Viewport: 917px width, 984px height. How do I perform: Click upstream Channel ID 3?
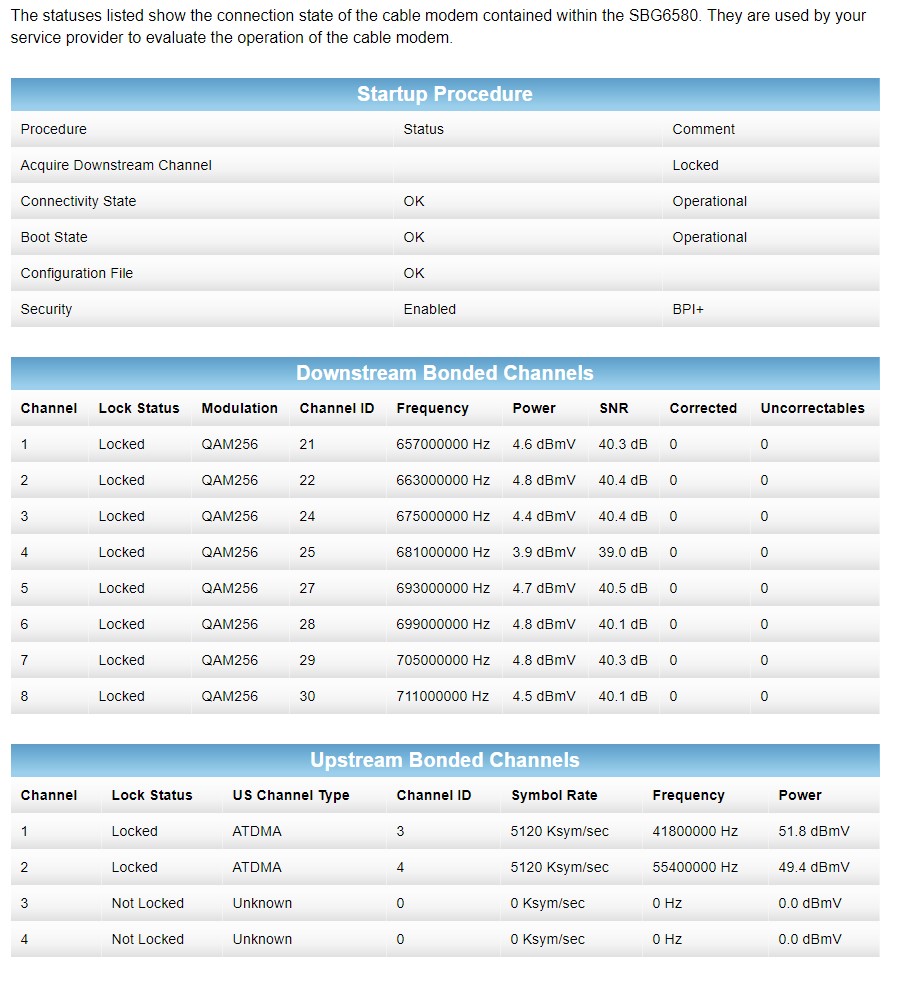400,832
